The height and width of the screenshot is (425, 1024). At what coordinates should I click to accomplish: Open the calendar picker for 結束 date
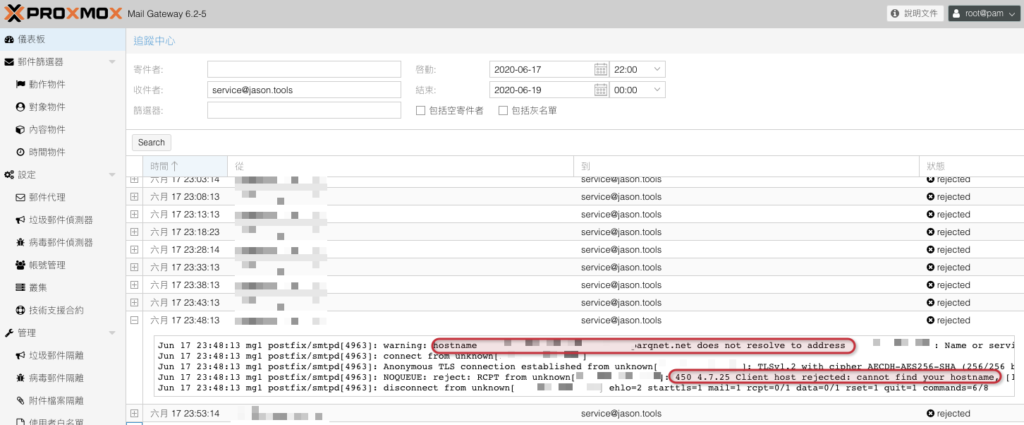(601, 90)
